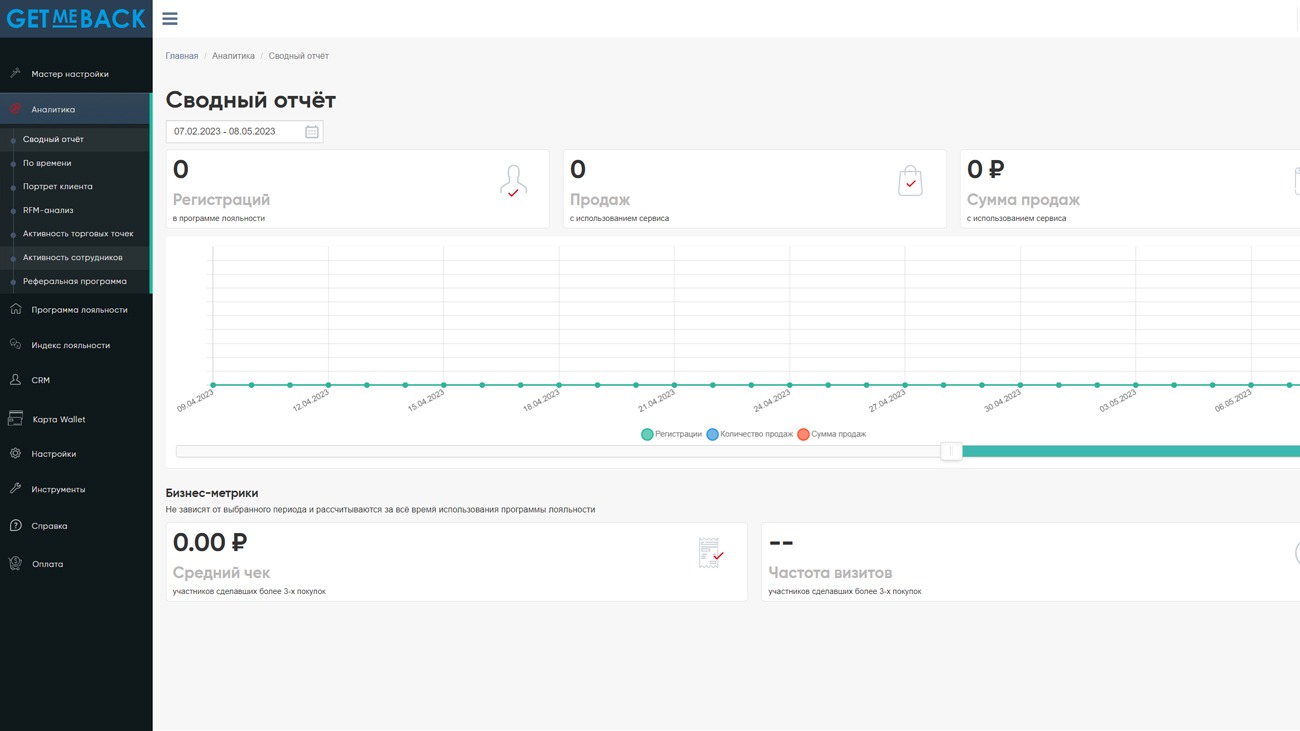Toggle Регистрации series in chart legend
The image size is (1300, 731).
pyautogui.click(x=672, y=434)
